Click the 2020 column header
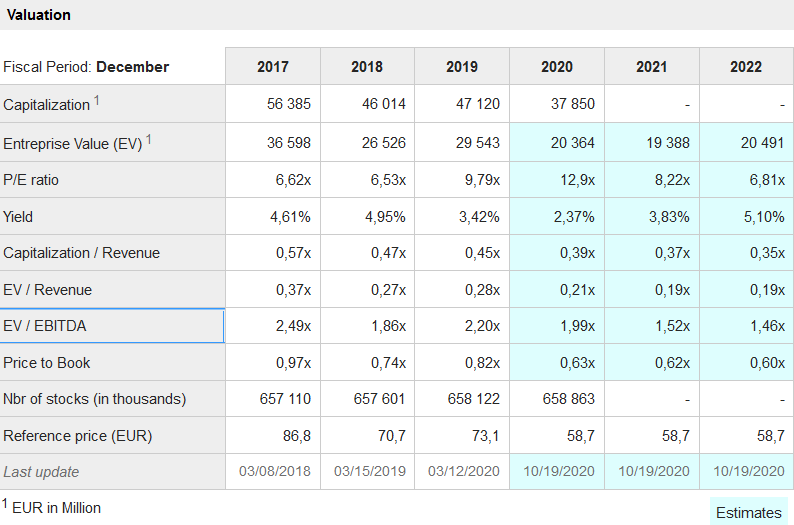Screen dimensions: 794x525 557,67
